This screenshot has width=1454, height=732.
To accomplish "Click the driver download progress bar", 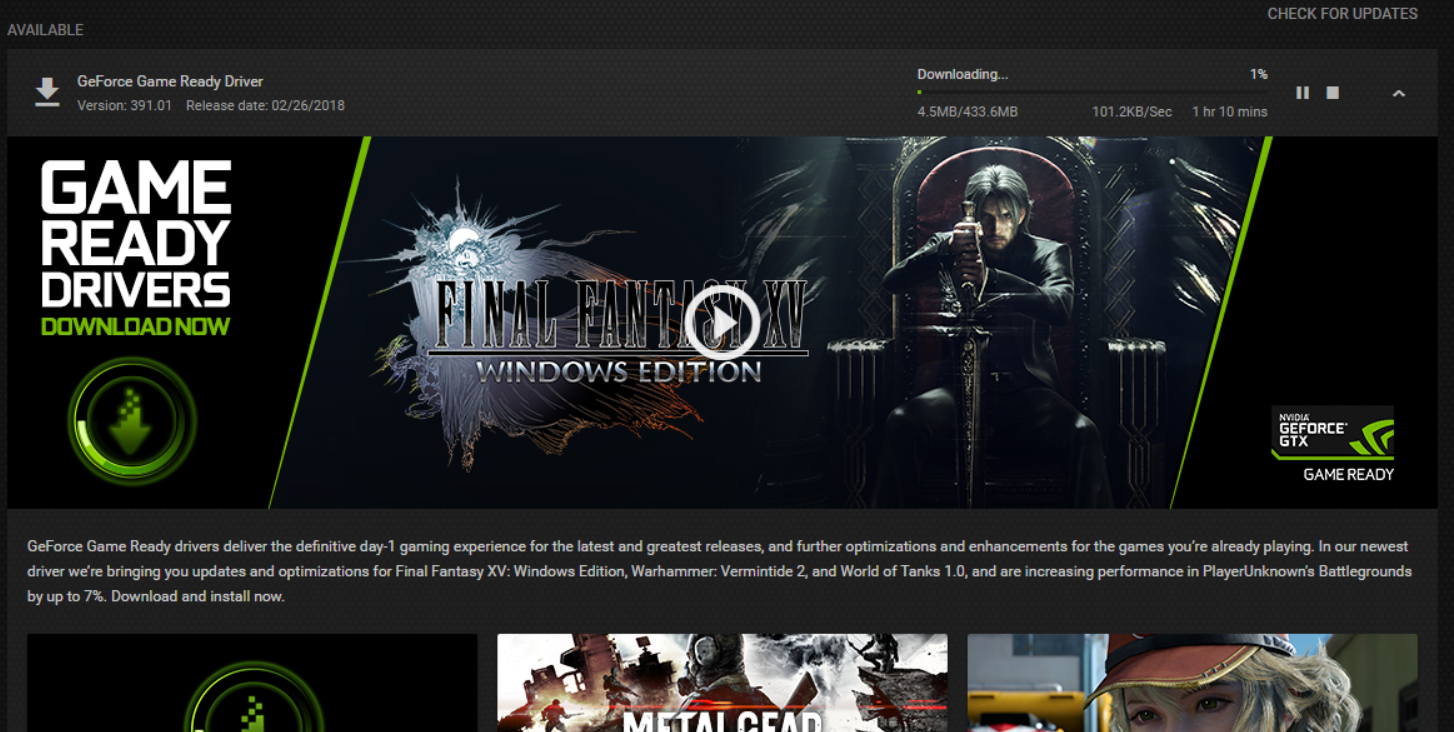I will (x=1092, y=92).
